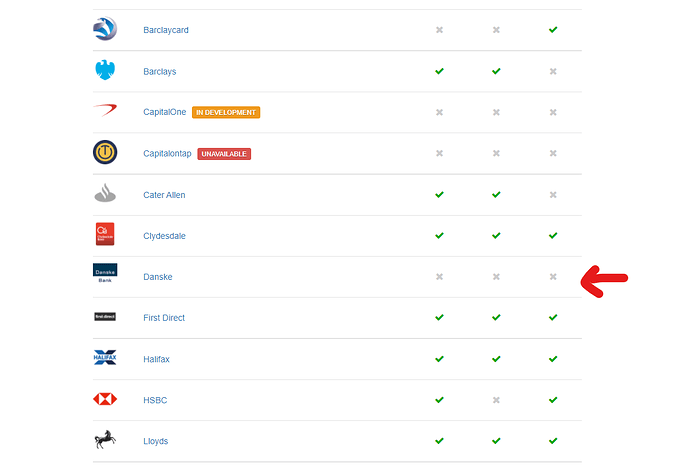Click the Barclays eagle logo

(105, 71)
